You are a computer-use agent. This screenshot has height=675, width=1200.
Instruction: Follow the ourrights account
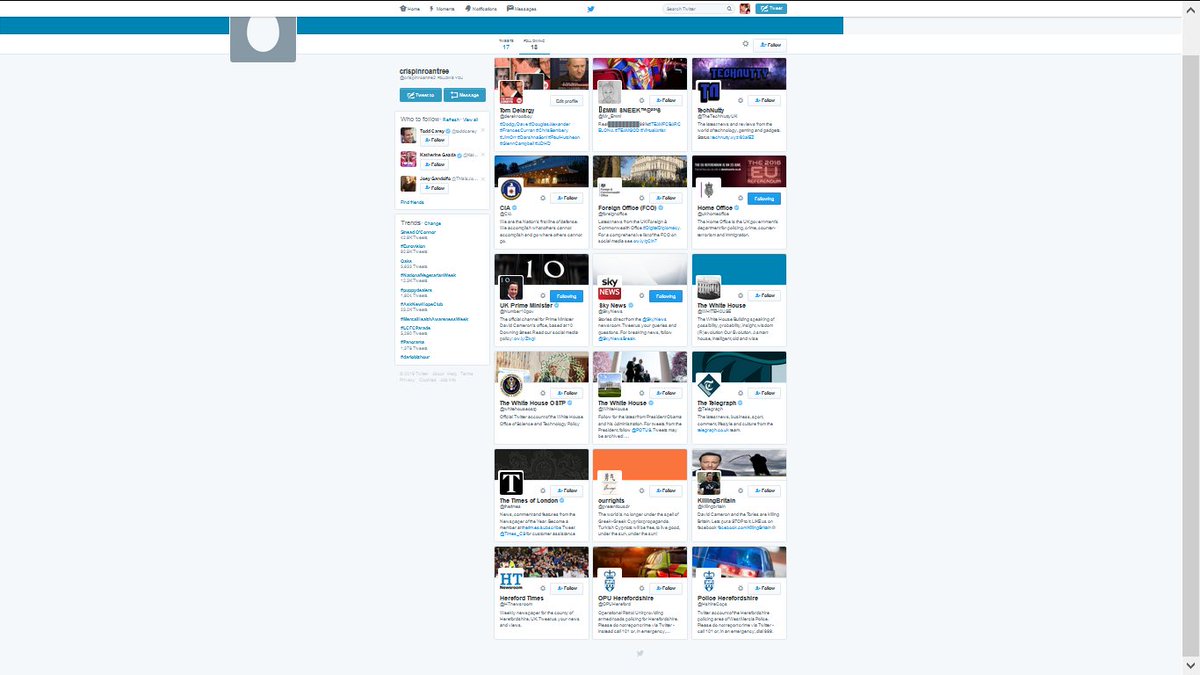coord(664,491)
